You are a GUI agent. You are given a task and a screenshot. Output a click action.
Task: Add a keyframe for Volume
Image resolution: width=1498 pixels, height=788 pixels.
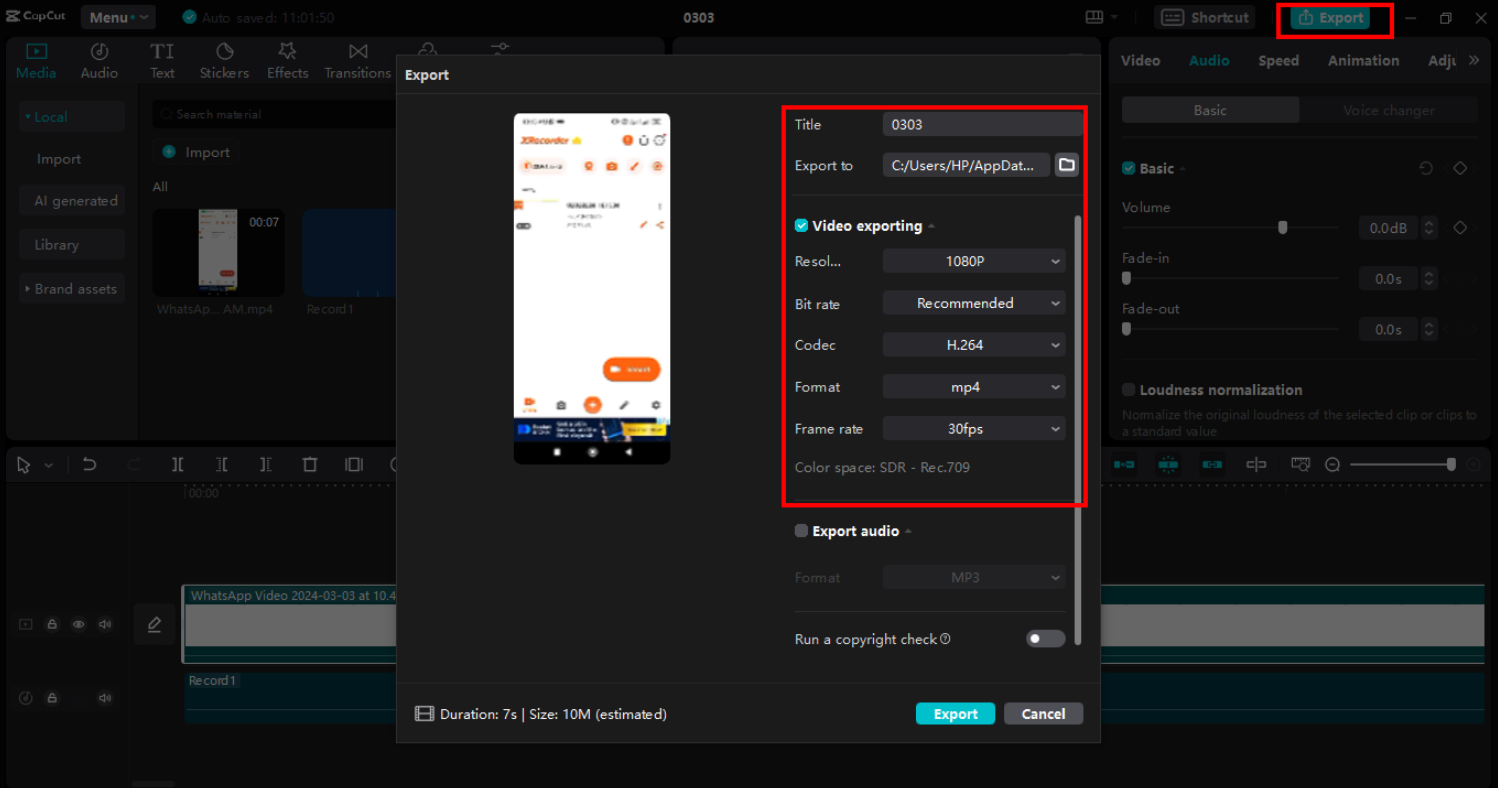coord(1460,228)
